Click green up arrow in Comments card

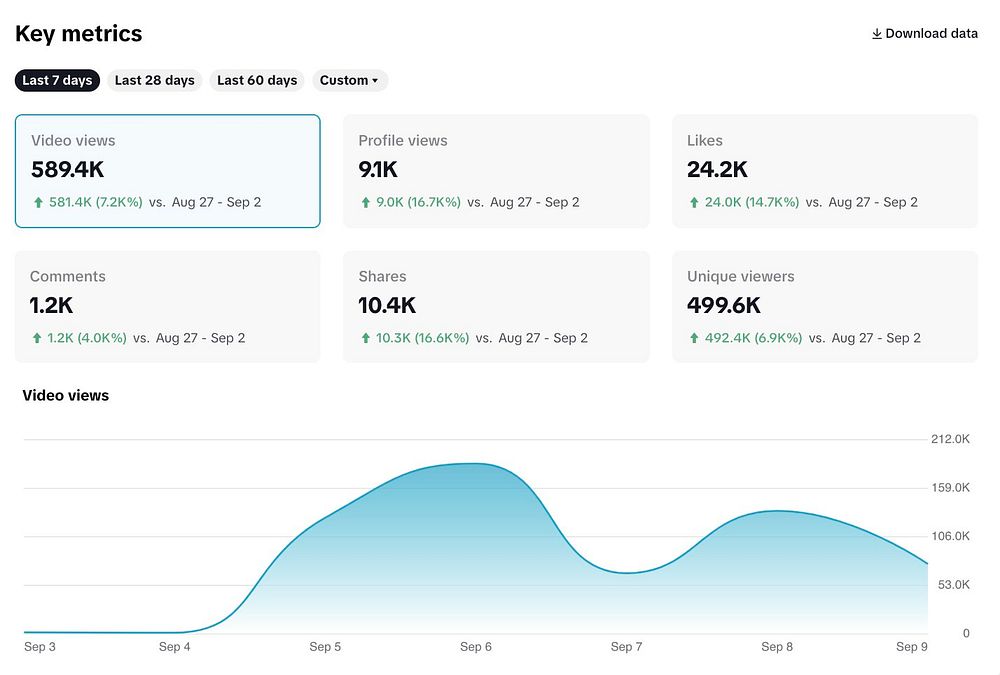tap(37, 338)
